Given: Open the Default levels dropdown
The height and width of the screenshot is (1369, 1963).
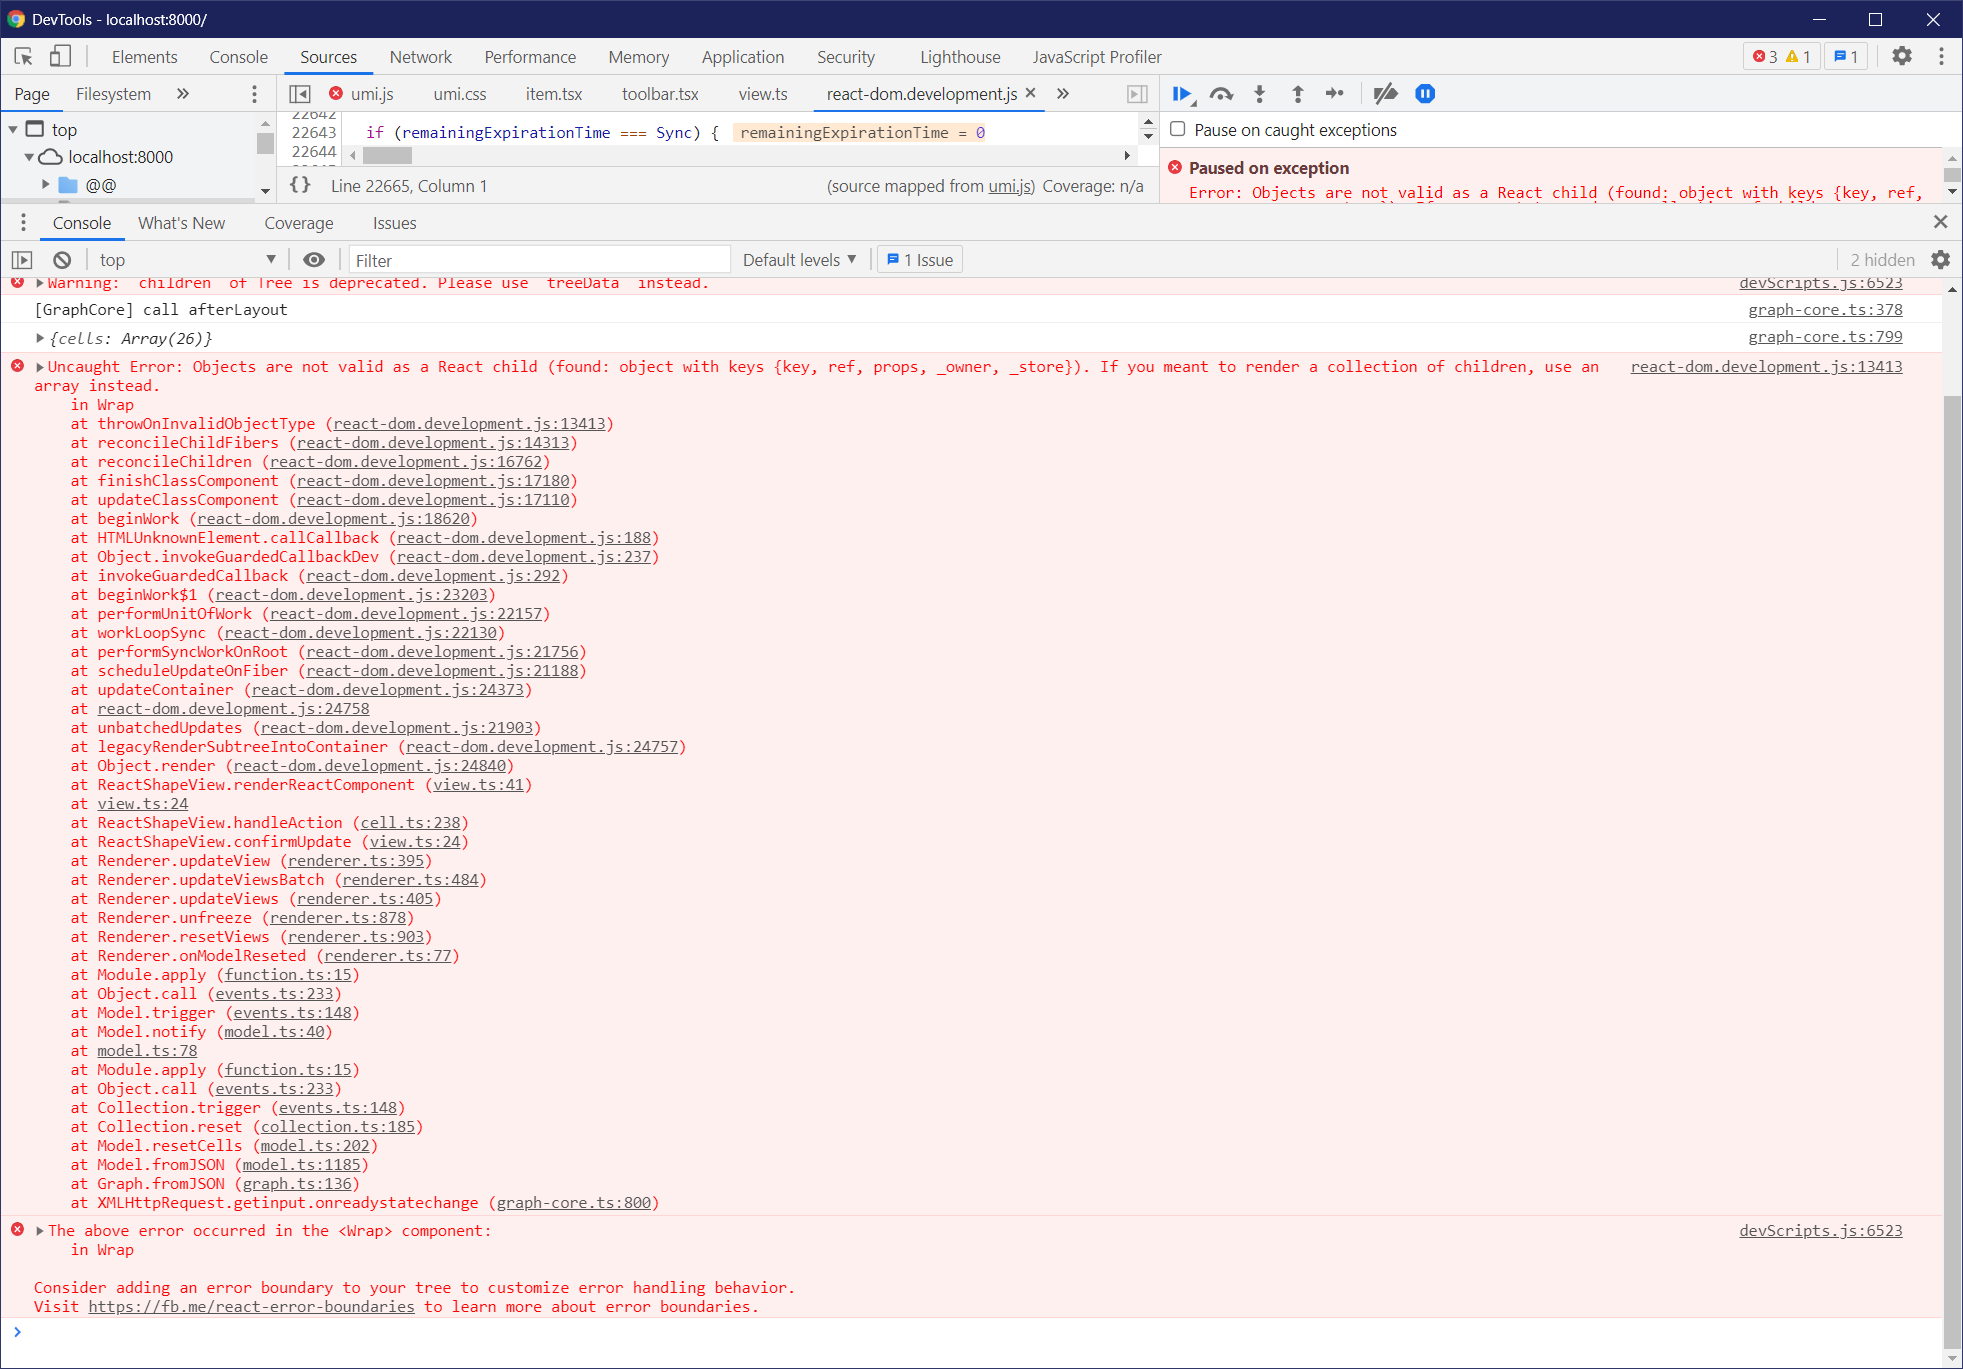Looking at the screenshot, I should [x=797, y=259].
